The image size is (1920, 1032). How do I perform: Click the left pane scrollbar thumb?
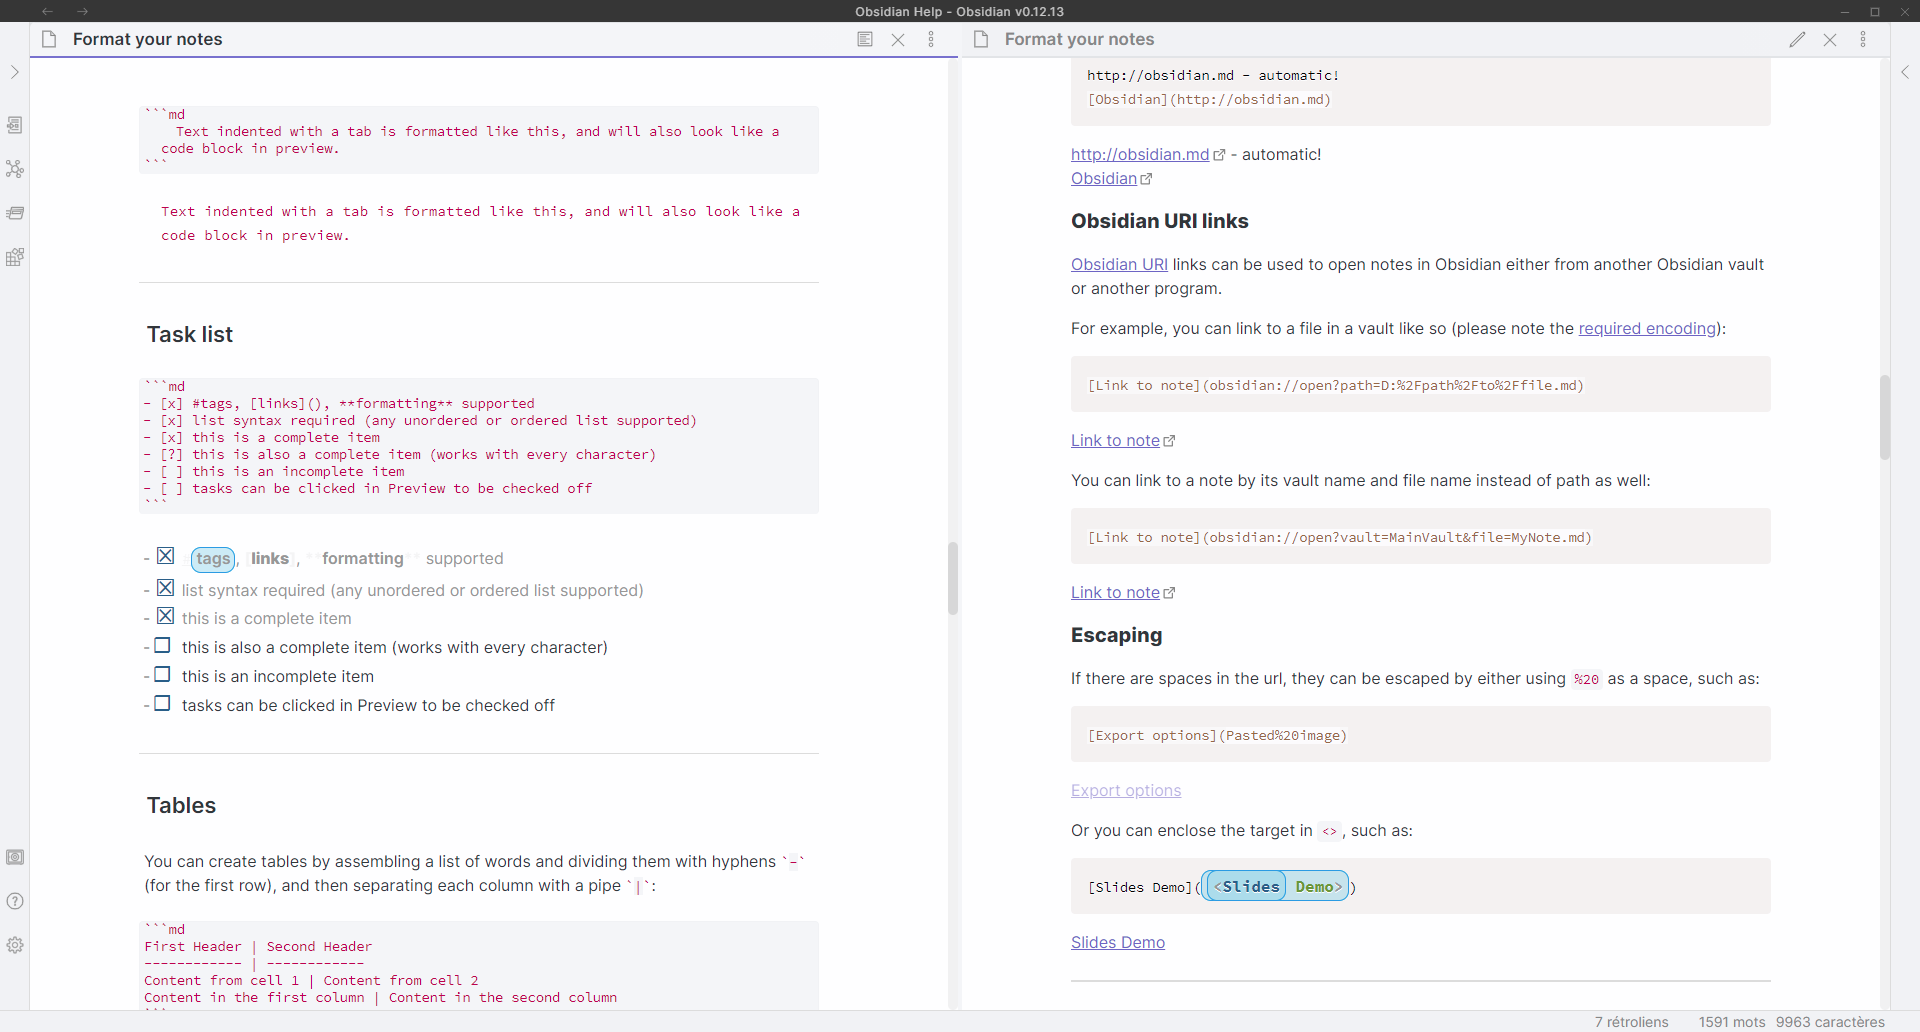953,578
